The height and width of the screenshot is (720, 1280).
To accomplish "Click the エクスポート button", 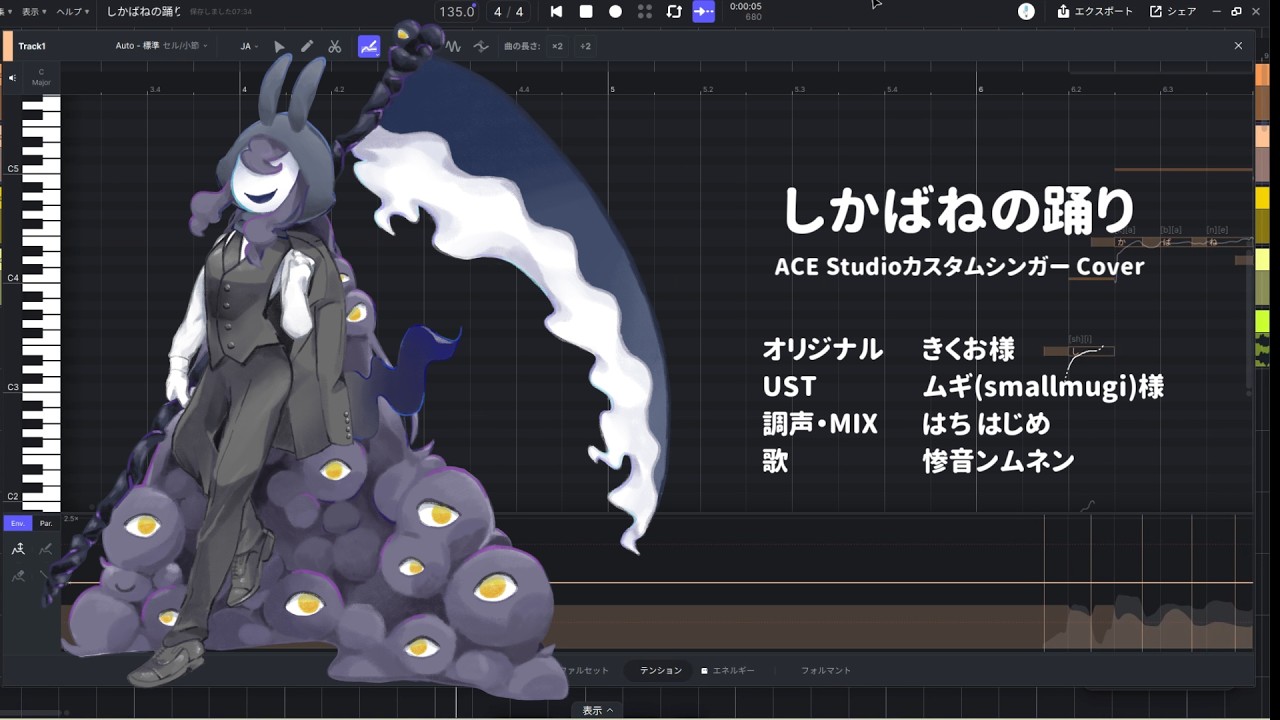I will tap(1096, 11).
